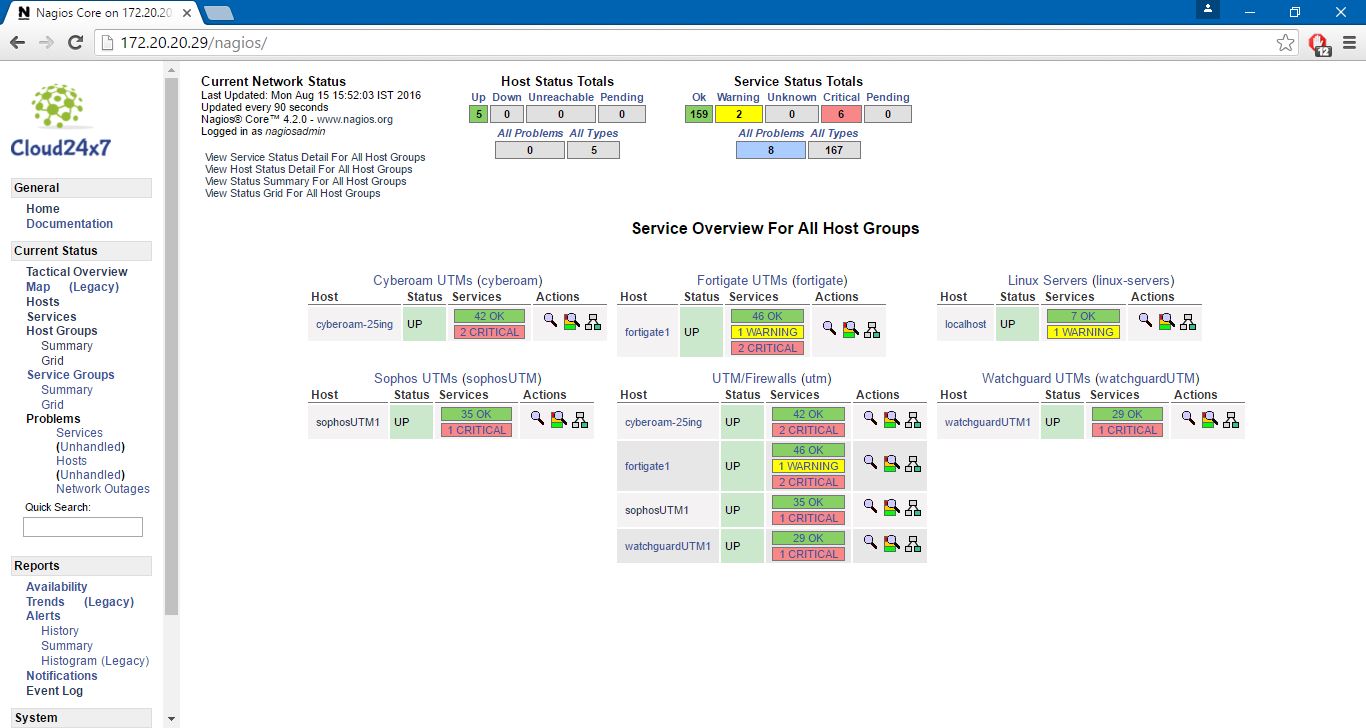Open Host Groups Grid view in sidebar
Screen dimensions: 1366x728
tap(52, 361)
